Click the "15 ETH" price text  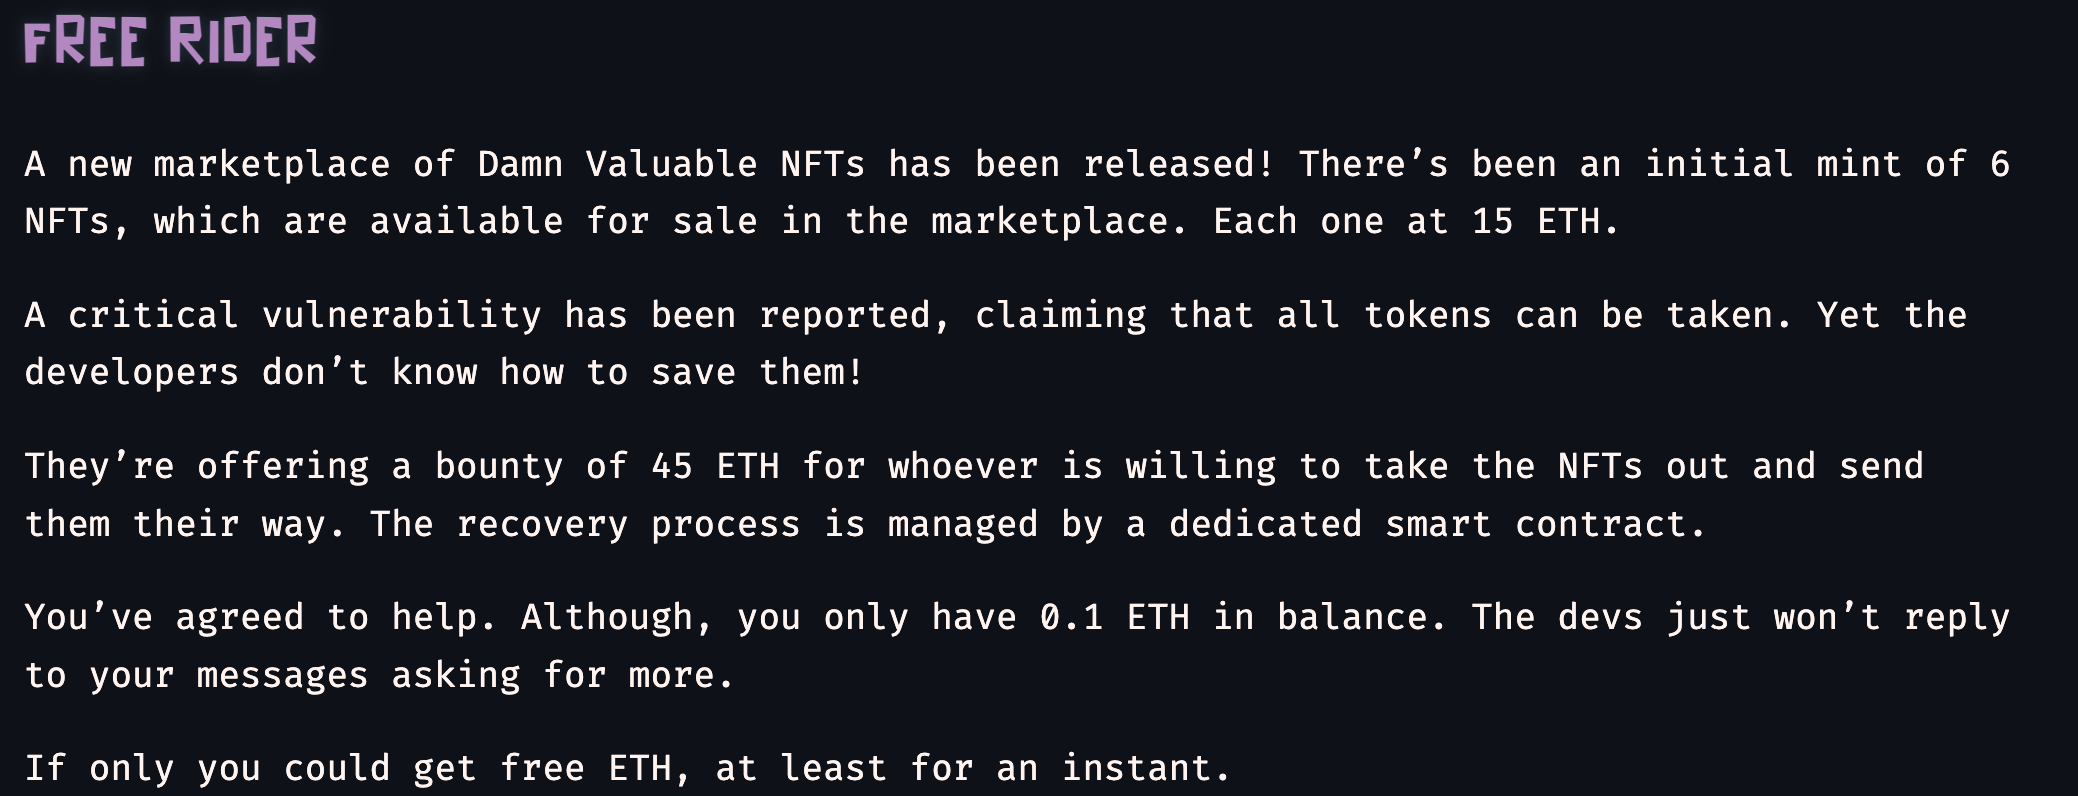click(1535, 221)
